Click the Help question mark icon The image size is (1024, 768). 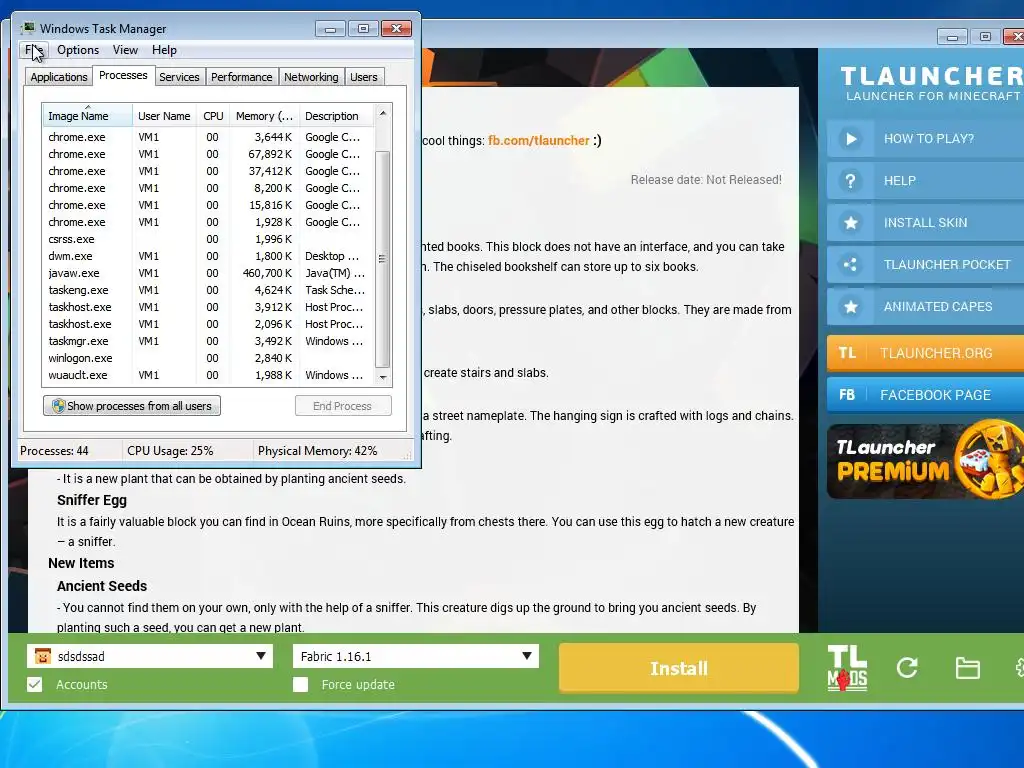(850, 180)
